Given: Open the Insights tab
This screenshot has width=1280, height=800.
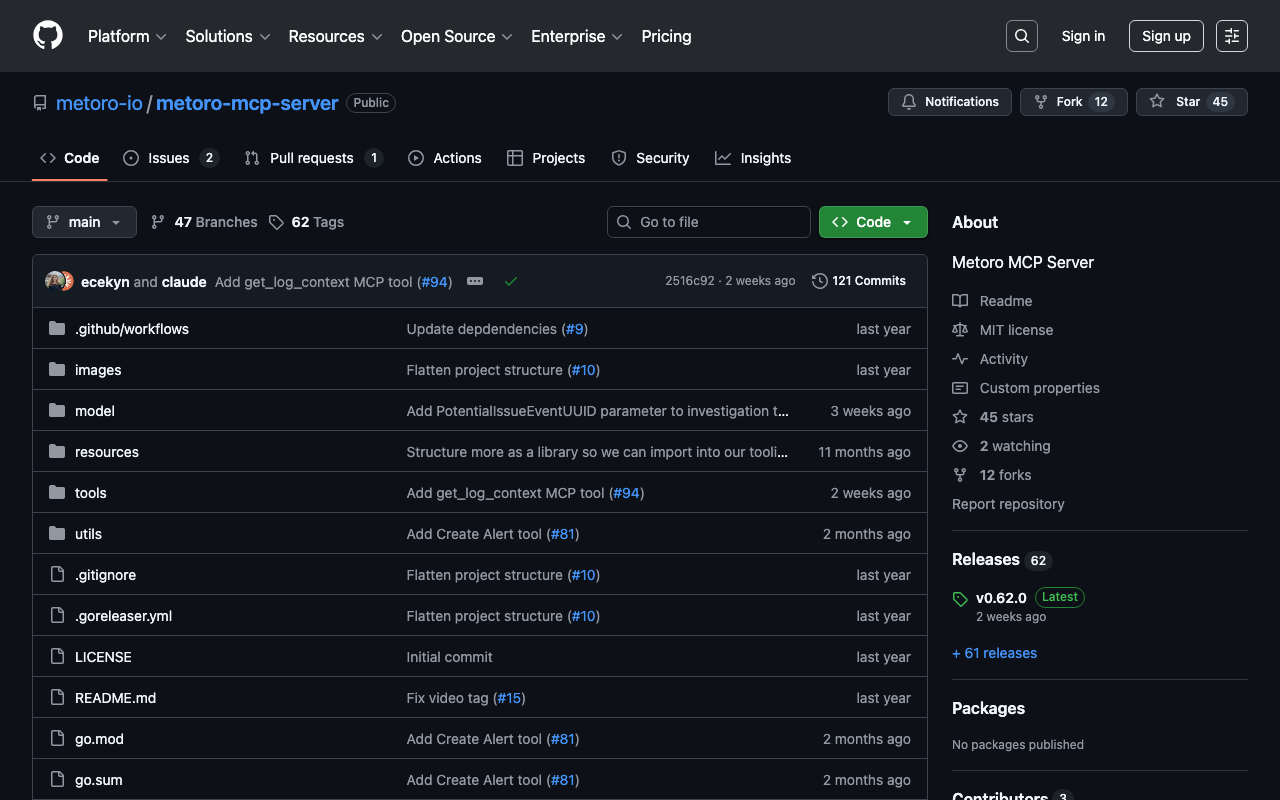Looking at the screenshot, I should [765, 158].
